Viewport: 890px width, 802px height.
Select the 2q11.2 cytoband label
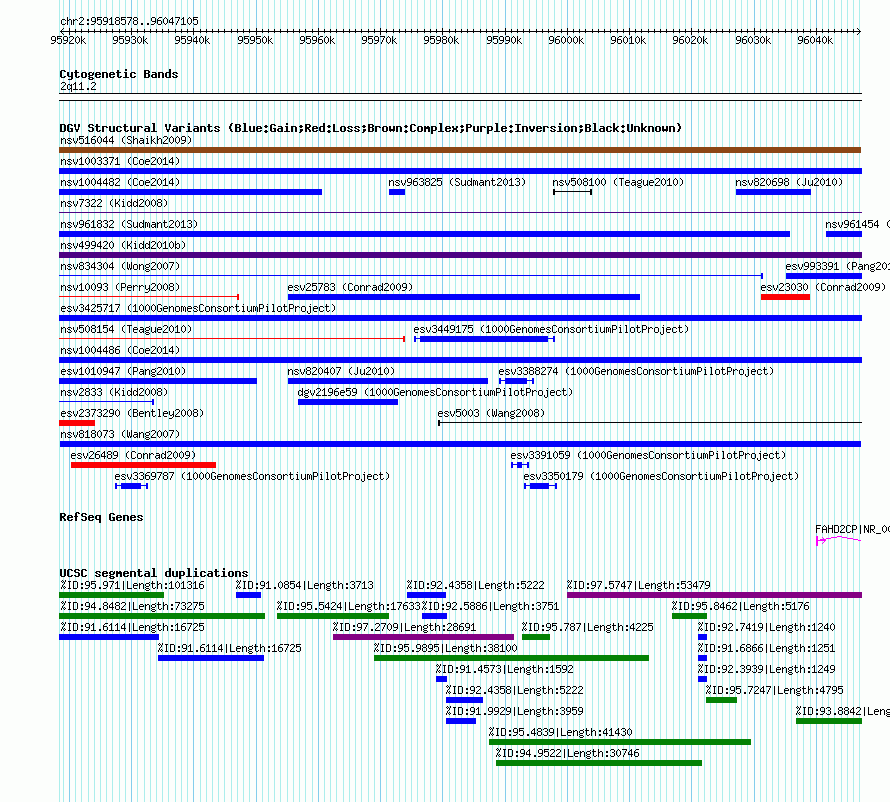(x=78, y=86)
